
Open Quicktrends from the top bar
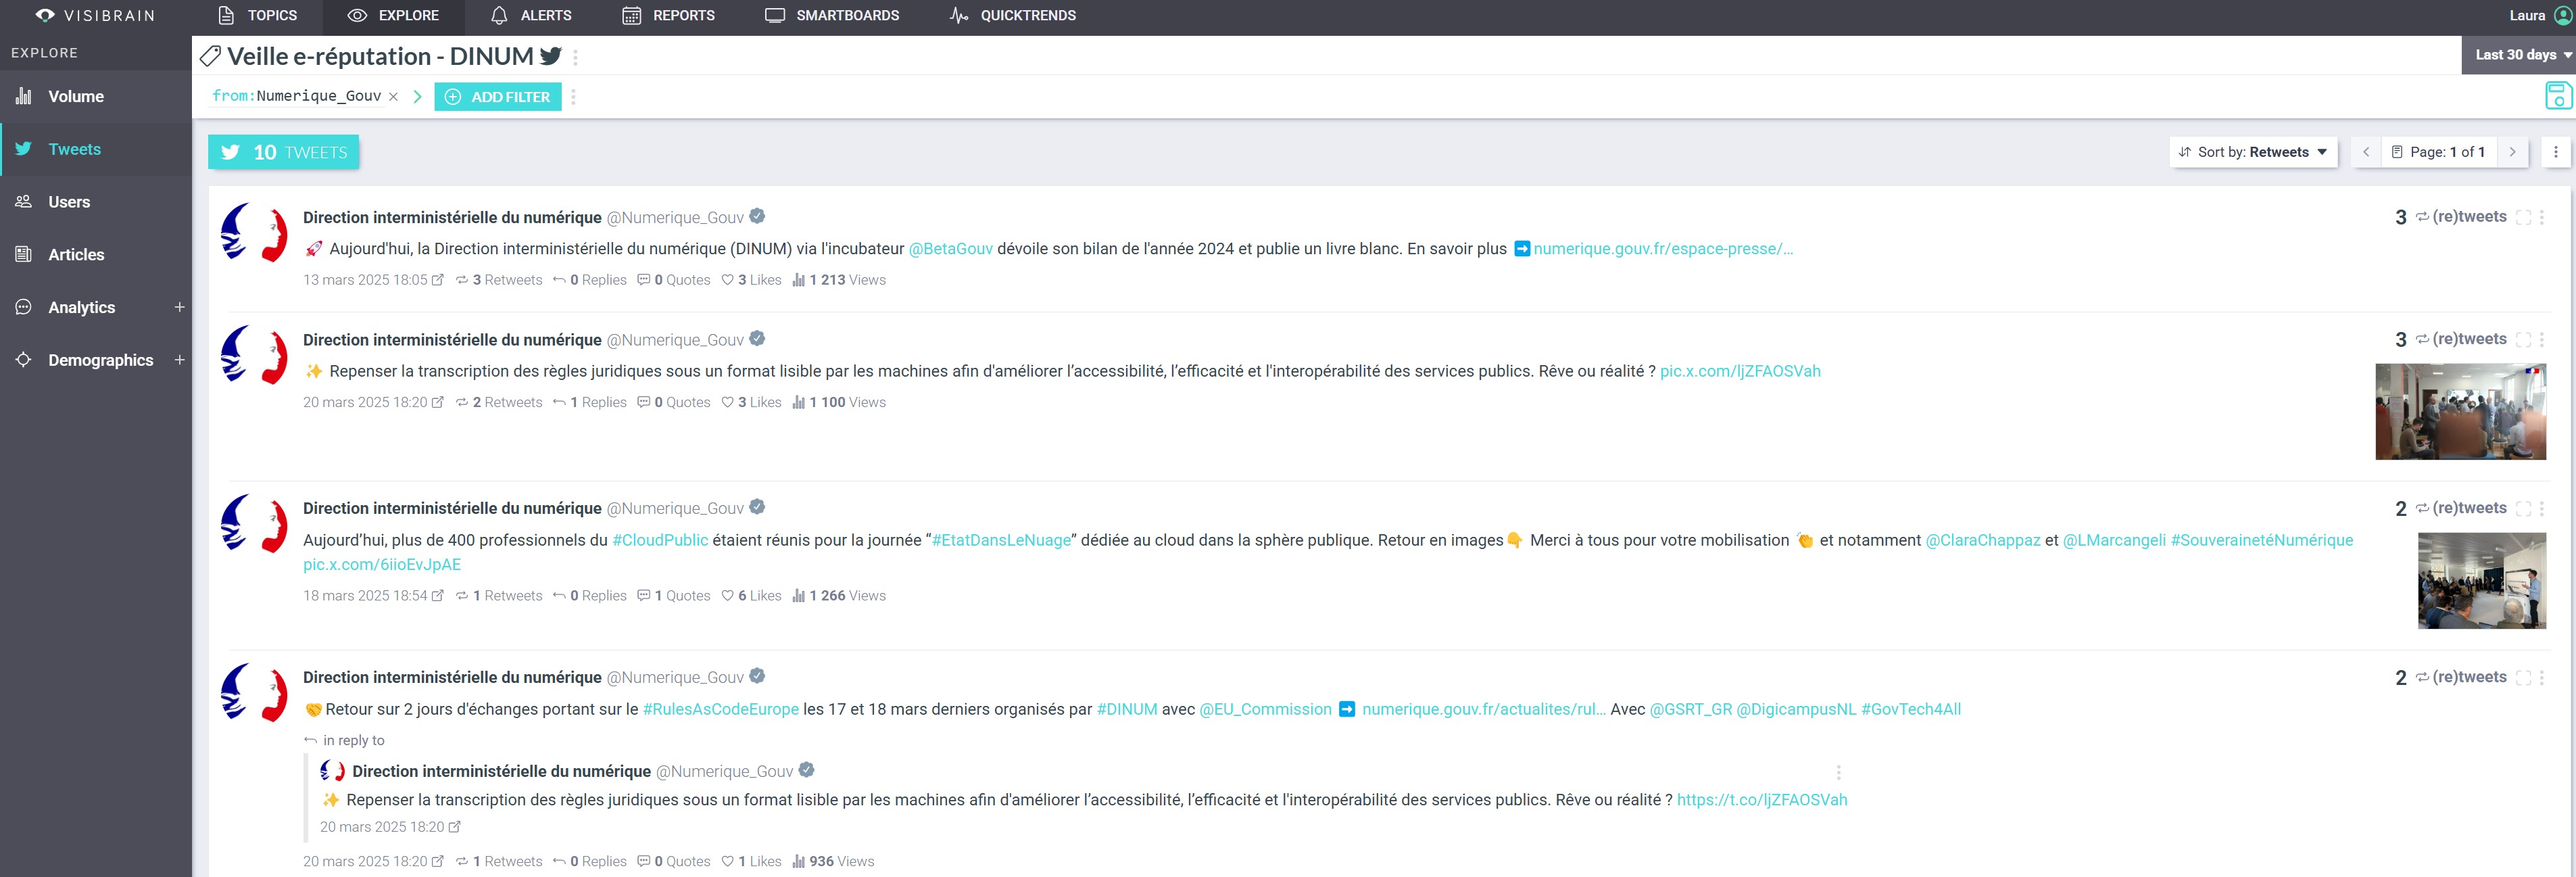[1012, 15]
